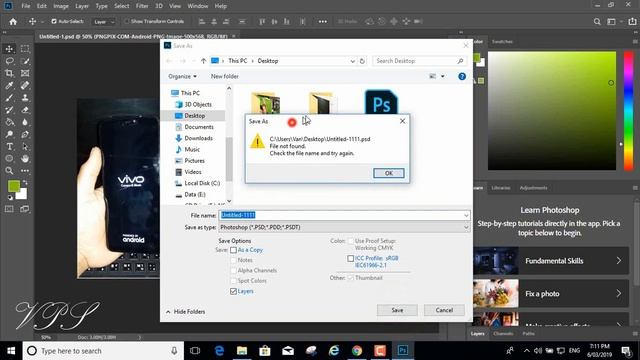Toggle Show Transform Controls checkbox
Image resolution: width=640 pixels, height=360 pixels.
127,21
